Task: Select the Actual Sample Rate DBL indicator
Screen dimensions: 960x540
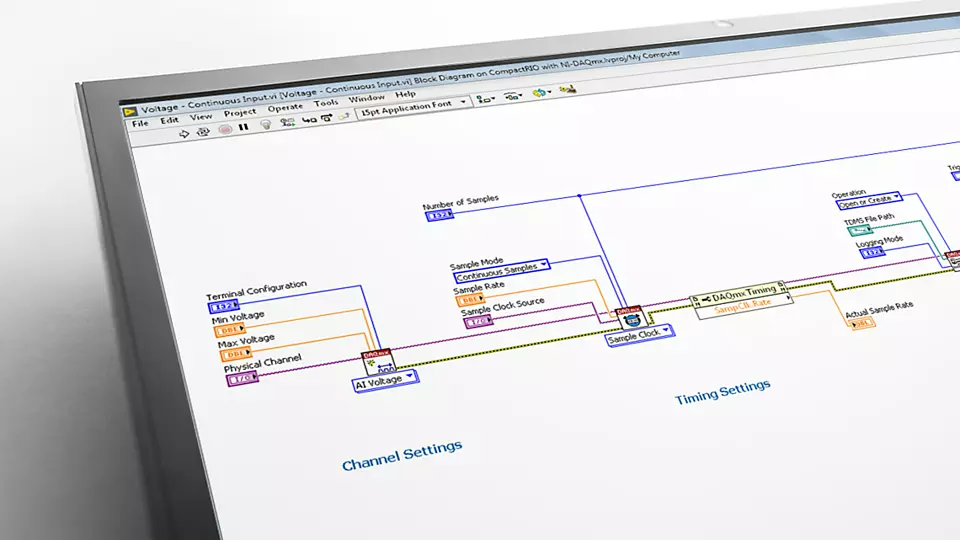Action: click(862, 323)
